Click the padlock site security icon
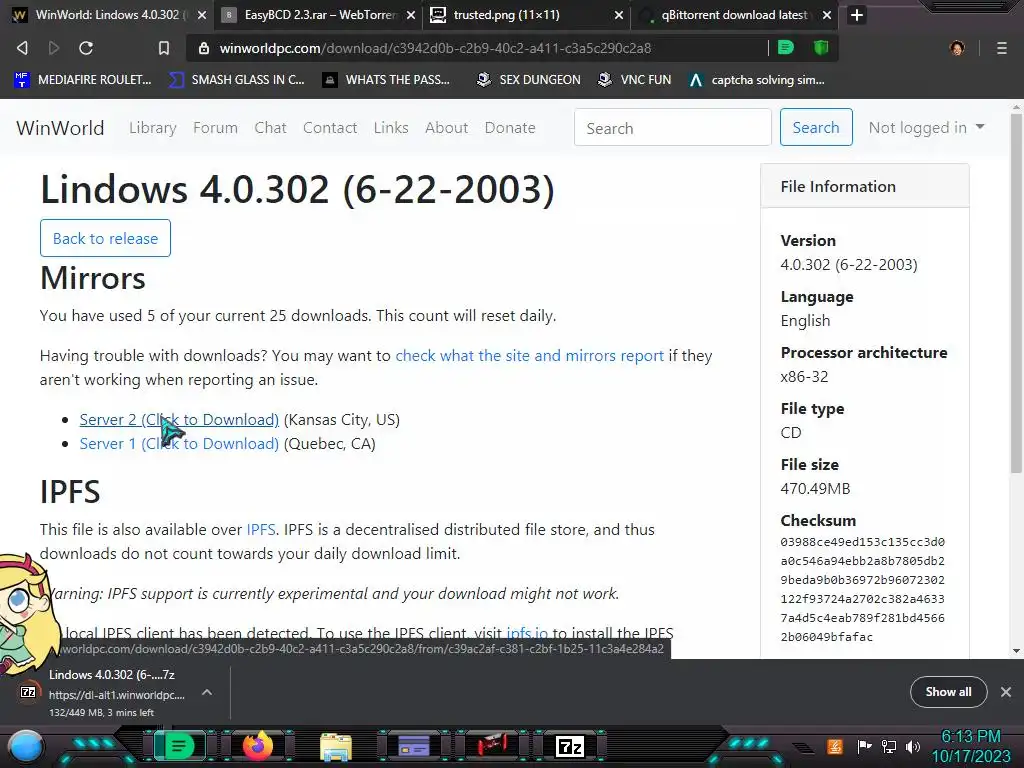The height and width of the screenshot is (768, 1024). coord(204,48)
